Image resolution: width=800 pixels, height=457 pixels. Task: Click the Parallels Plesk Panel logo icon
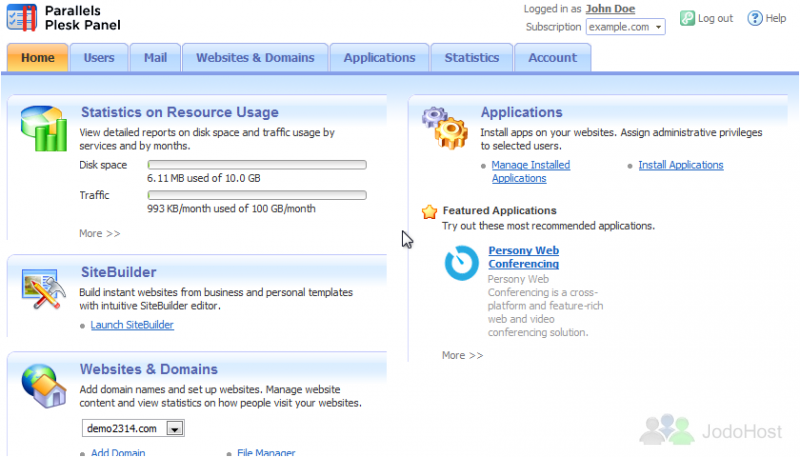(x=22, y=17)
